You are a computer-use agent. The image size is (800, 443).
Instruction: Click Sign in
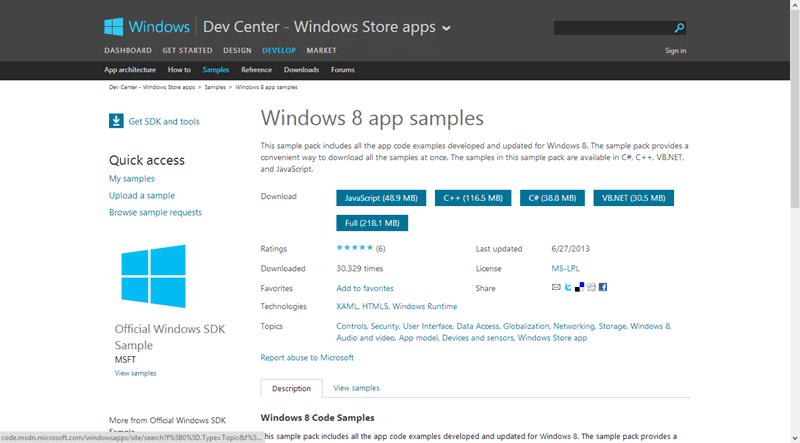point(676,51)
